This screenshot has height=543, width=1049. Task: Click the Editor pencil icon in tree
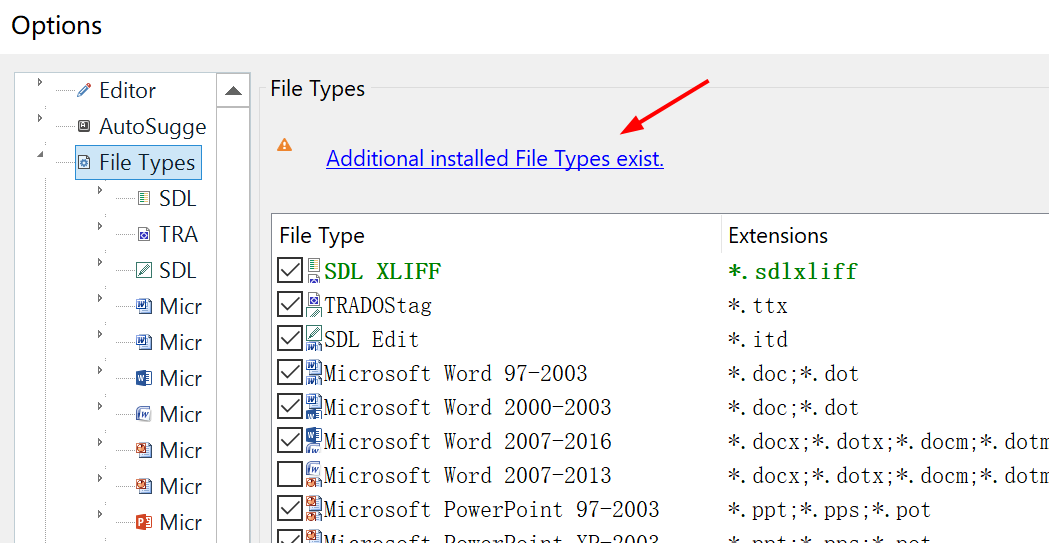coord(84,90)
